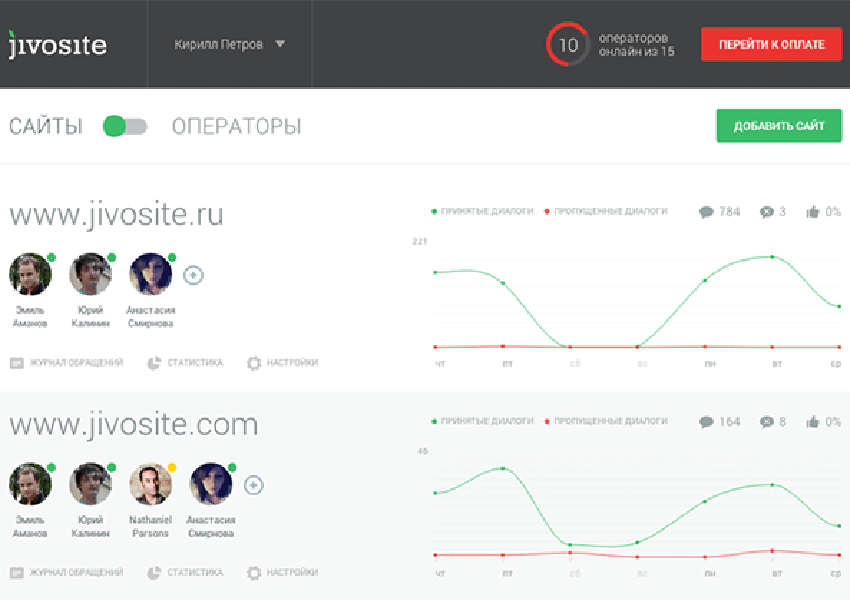Open the www.jivosite.ru site title
The height and width of the screenshot is (600, 850).
pos(117,215)
